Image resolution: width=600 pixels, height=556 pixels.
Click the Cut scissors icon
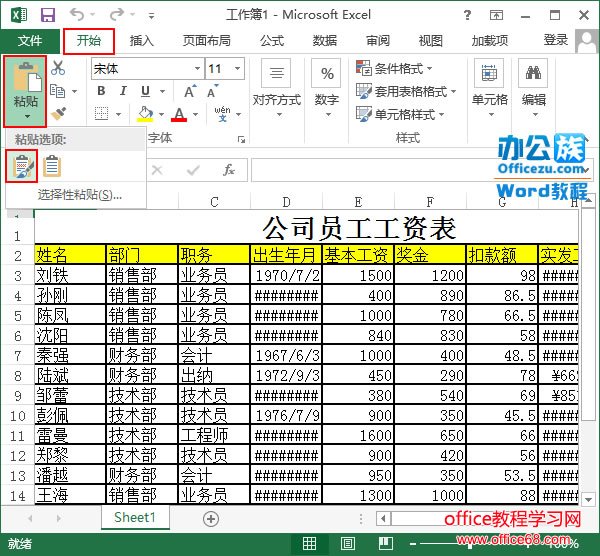tap(58, 68)
